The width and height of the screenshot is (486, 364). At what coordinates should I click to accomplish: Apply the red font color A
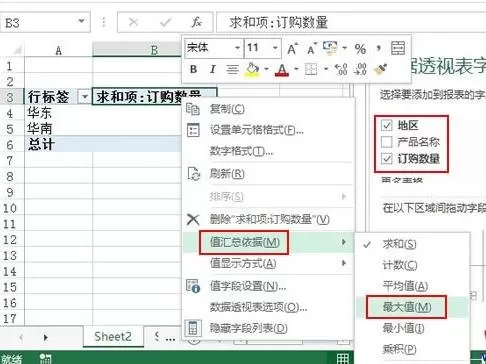tap(282, 70)
